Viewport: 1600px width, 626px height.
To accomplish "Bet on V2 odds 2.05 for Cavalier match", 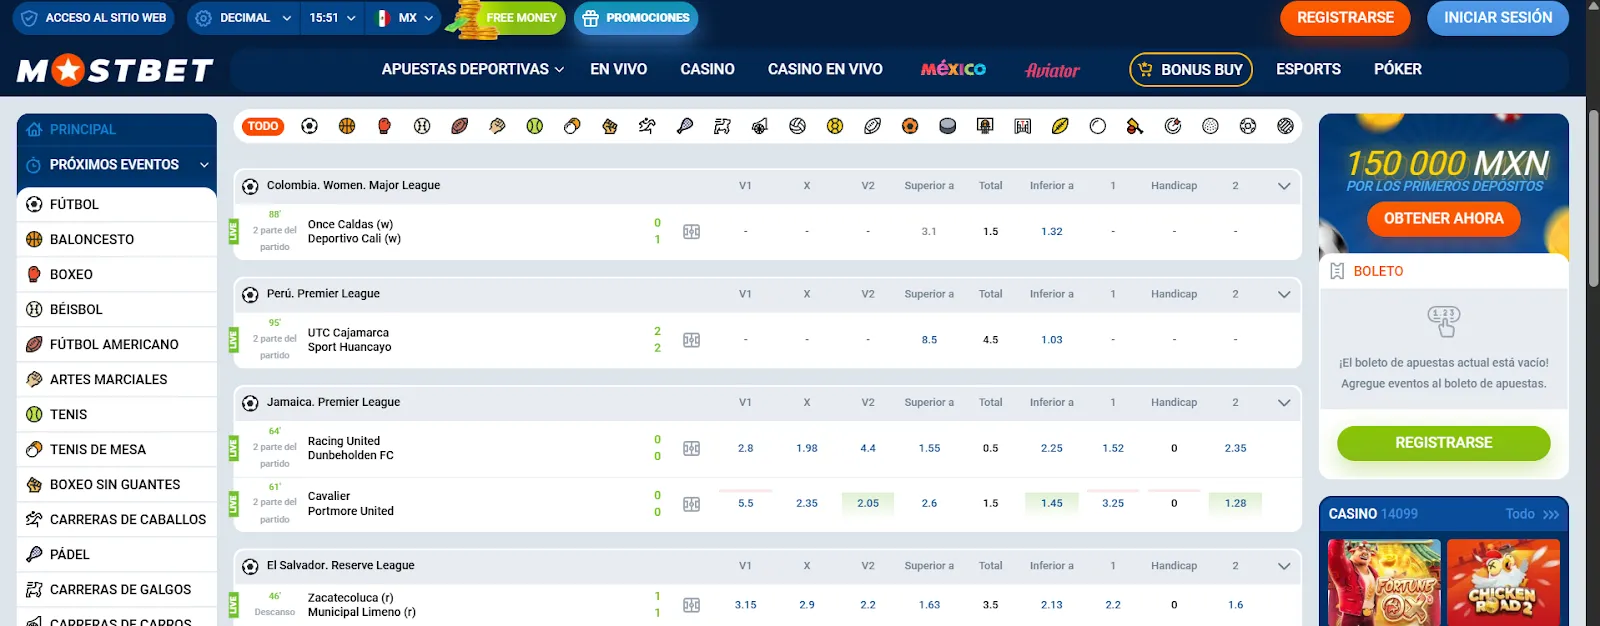I will coord(868,504).
